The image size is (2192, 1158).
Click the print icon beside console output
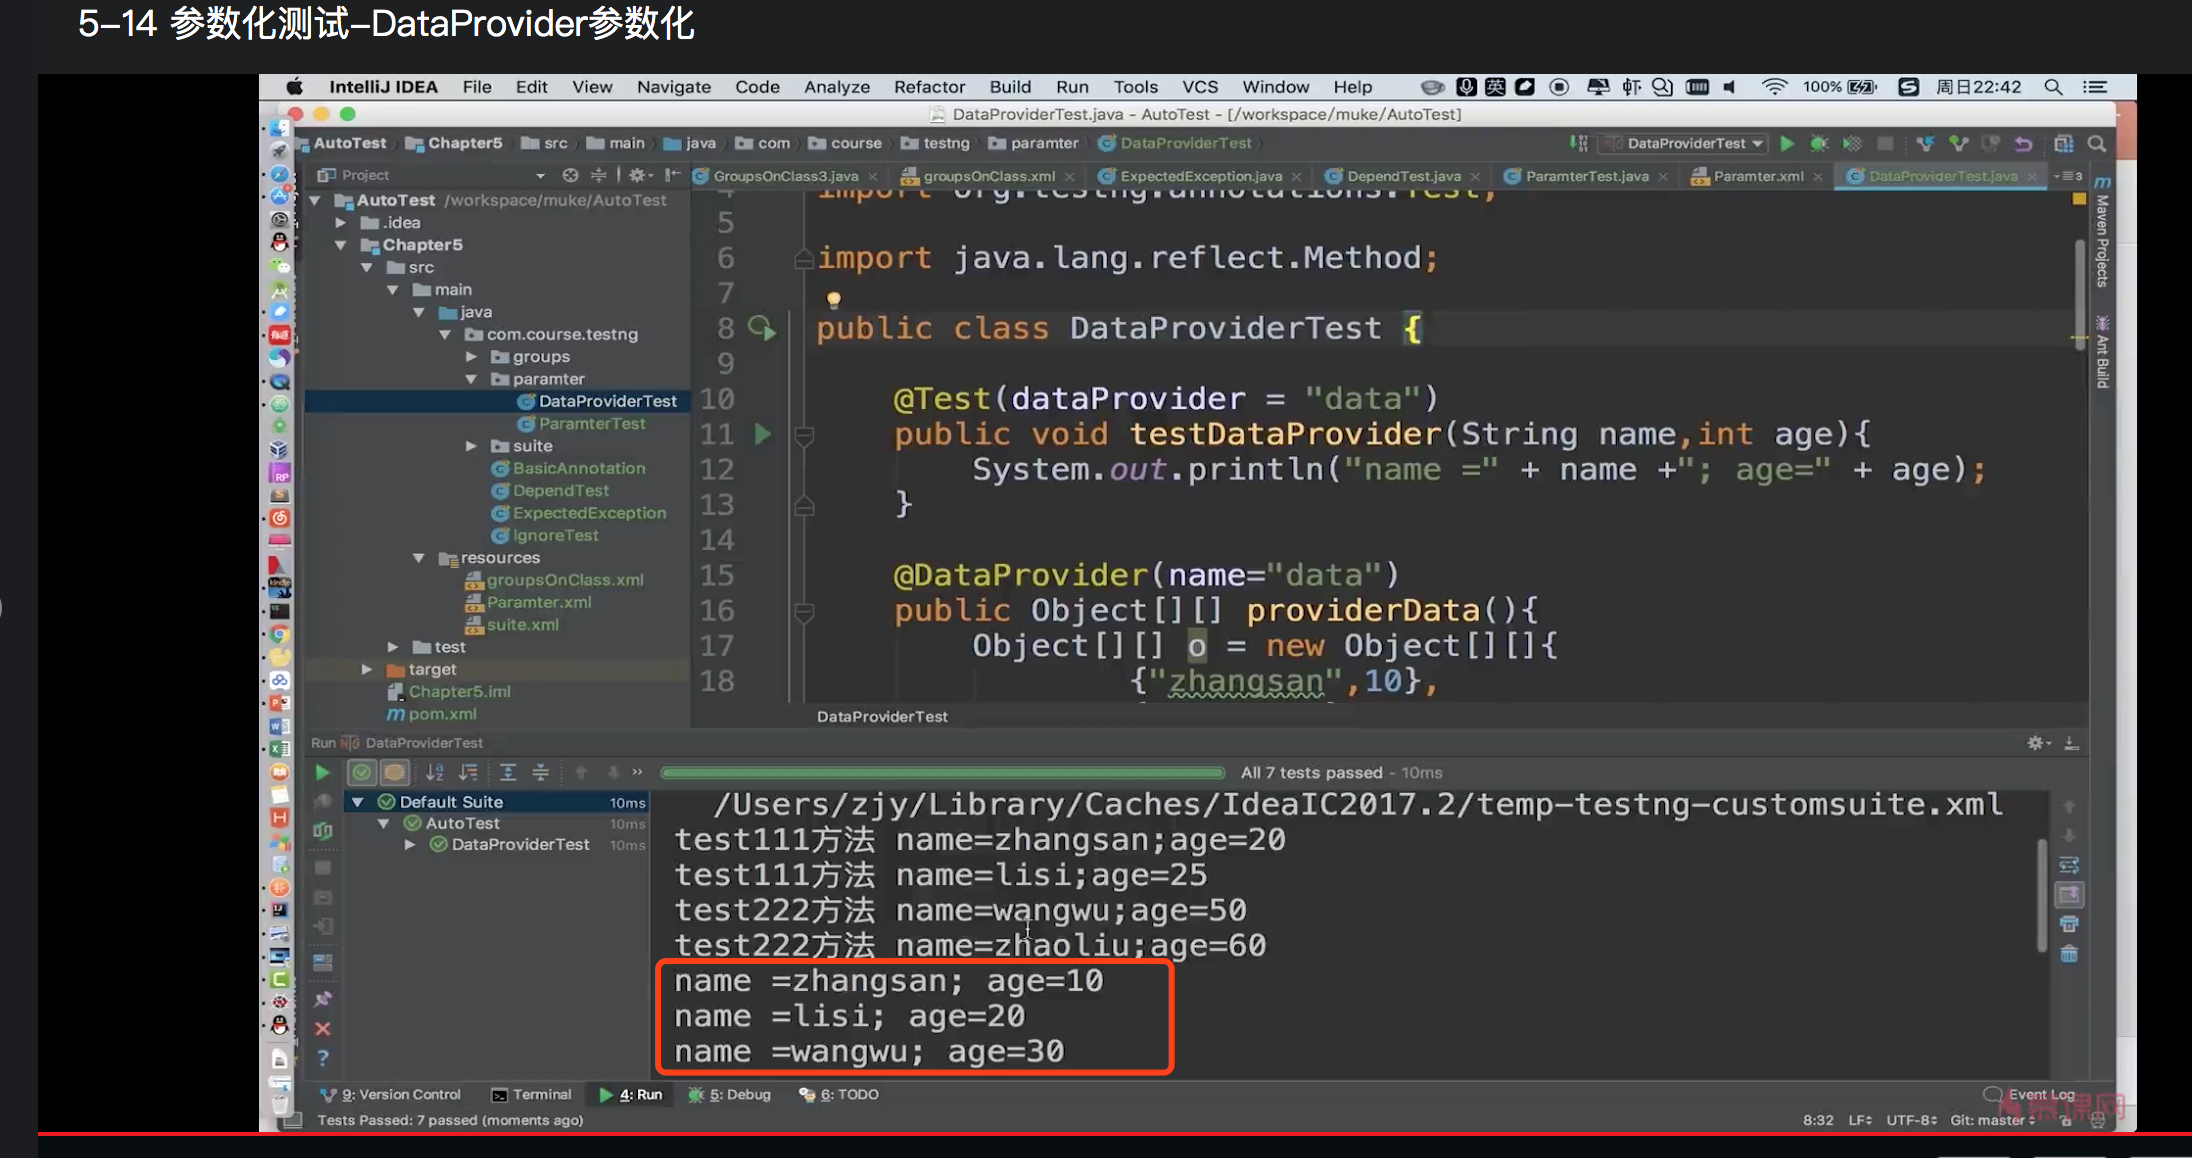click(x=2069, y=923)
